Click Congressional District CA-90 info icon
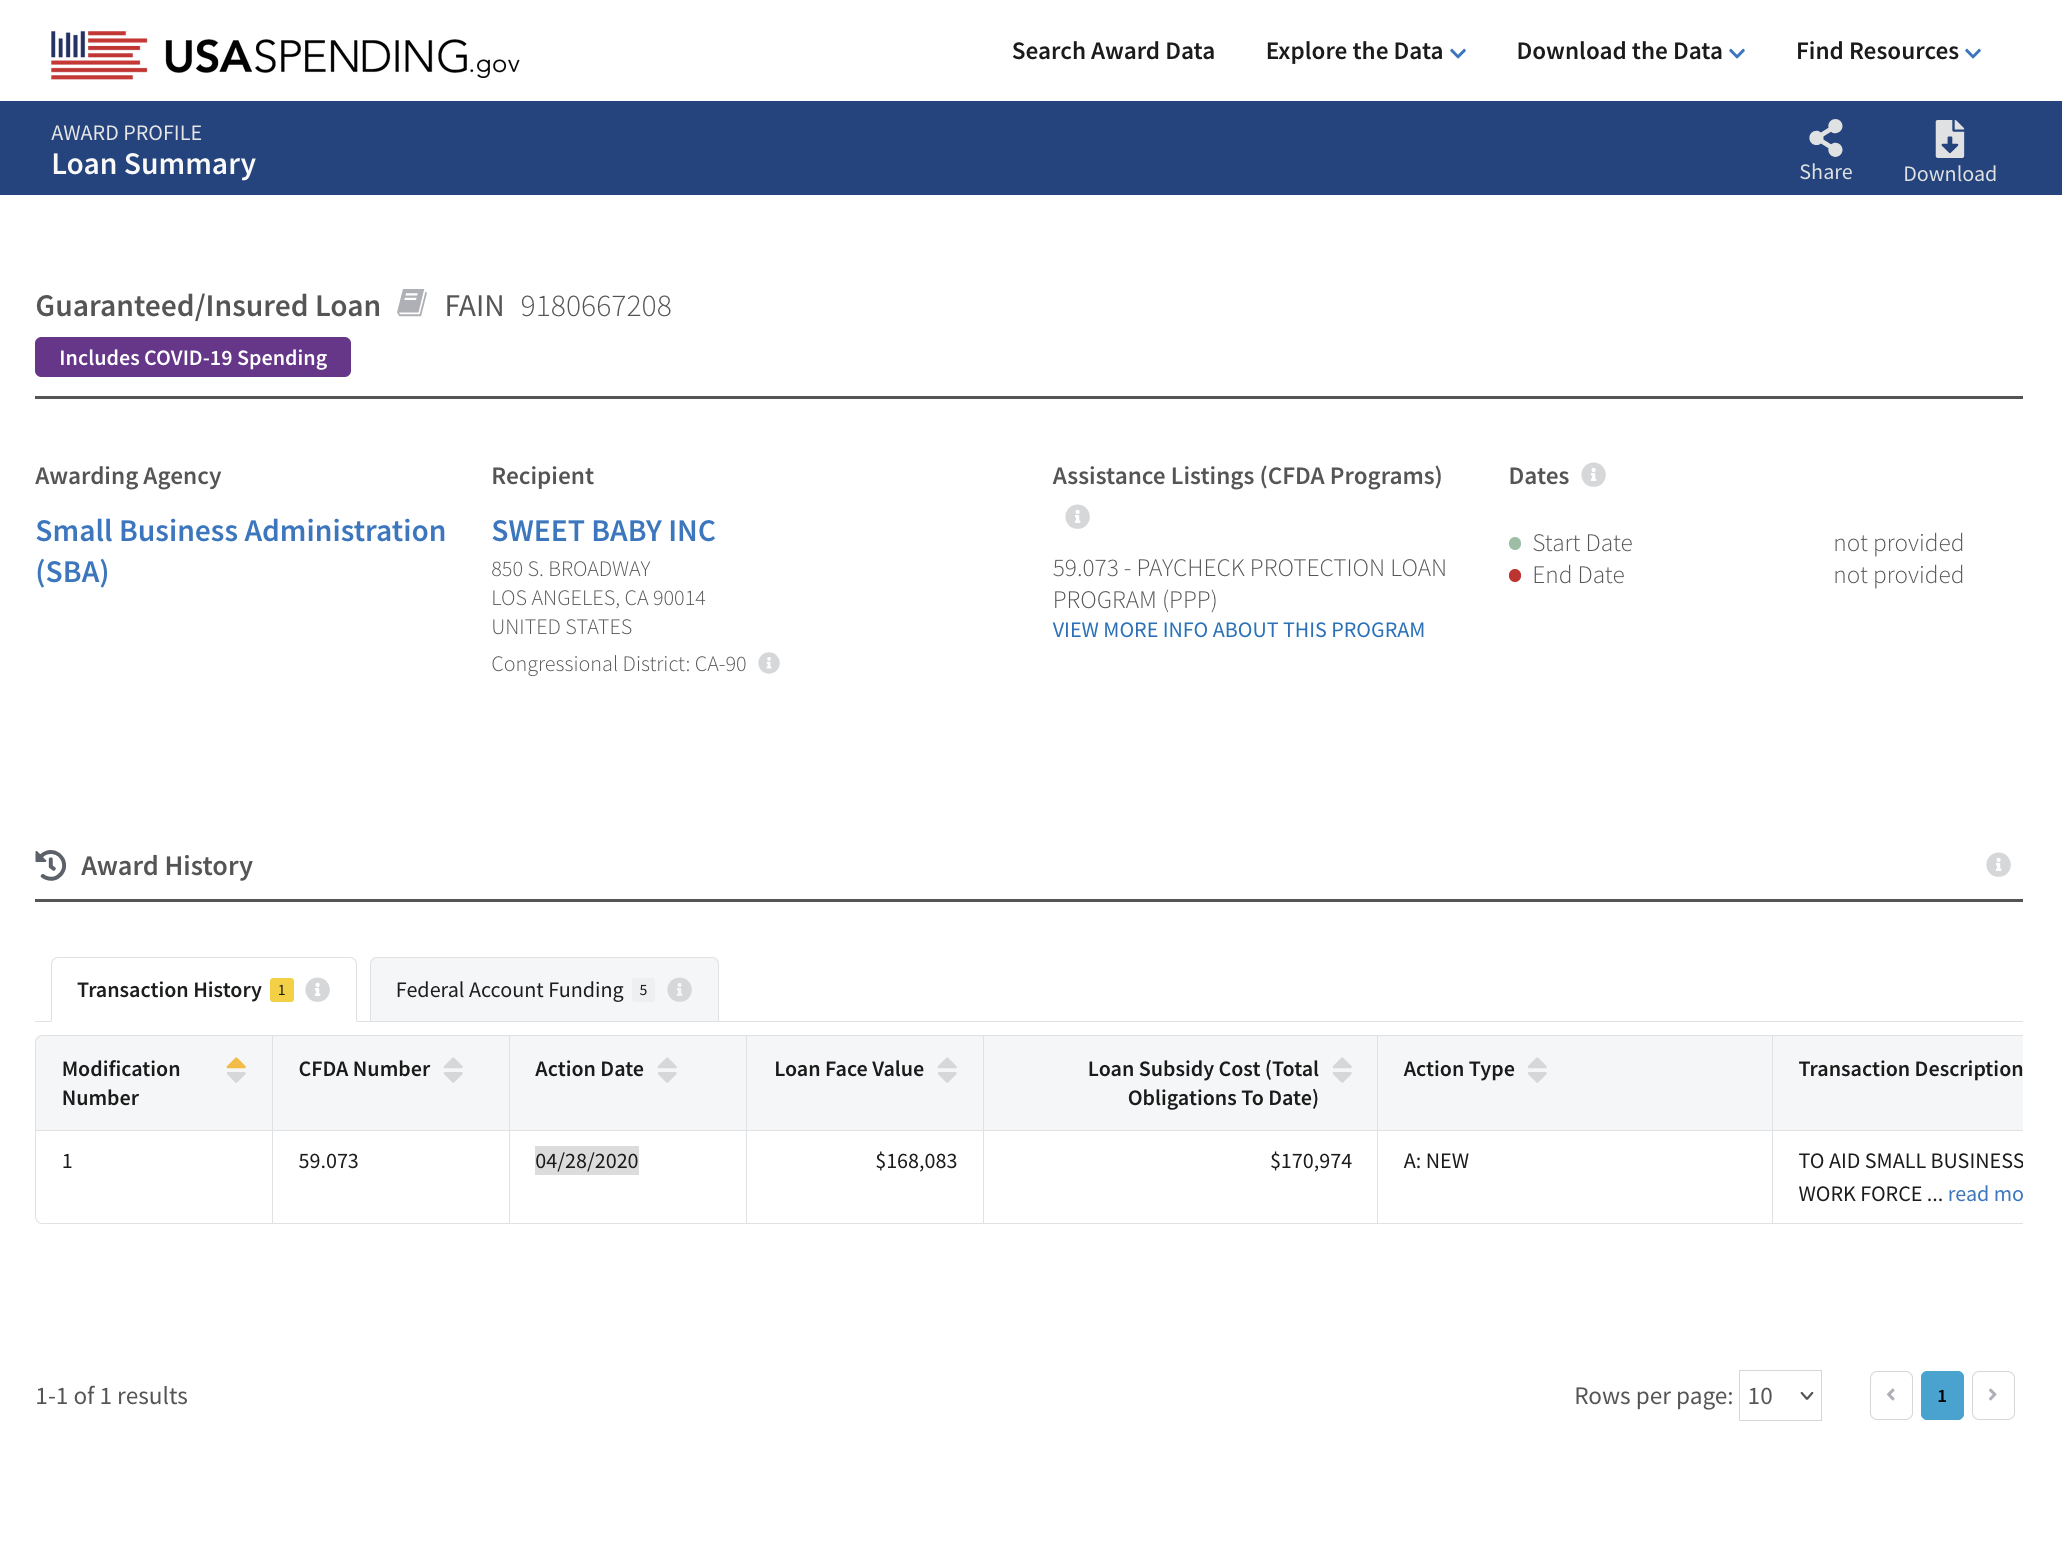The width and height of the screenshot is (2062, 1562). tap(769, 663)
